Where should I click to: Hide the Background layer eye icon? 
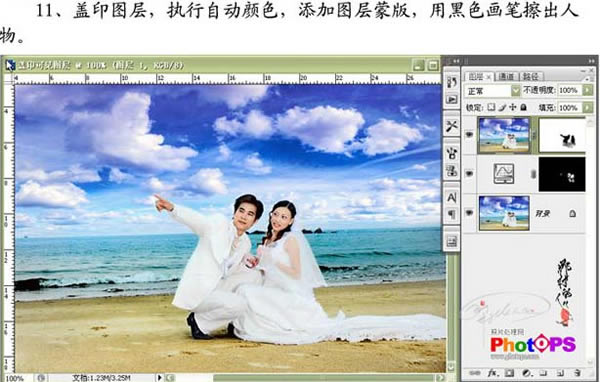[469, 213]
